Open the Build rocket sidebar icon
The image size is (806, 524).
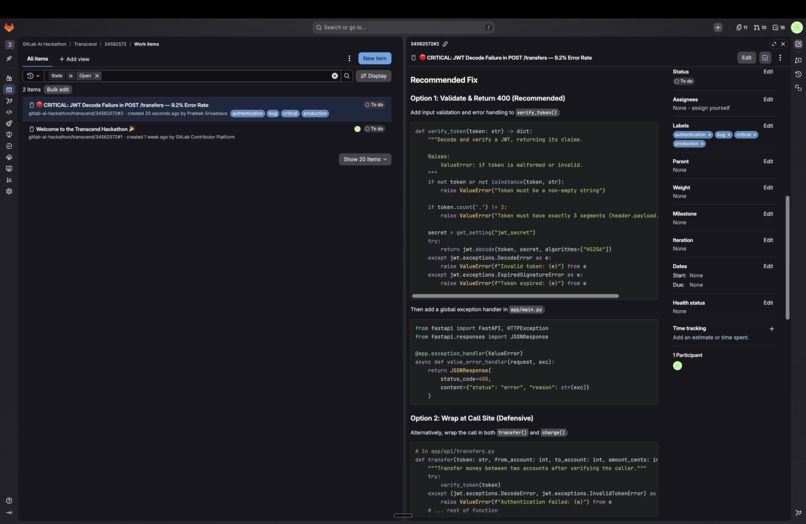[9, 123]
